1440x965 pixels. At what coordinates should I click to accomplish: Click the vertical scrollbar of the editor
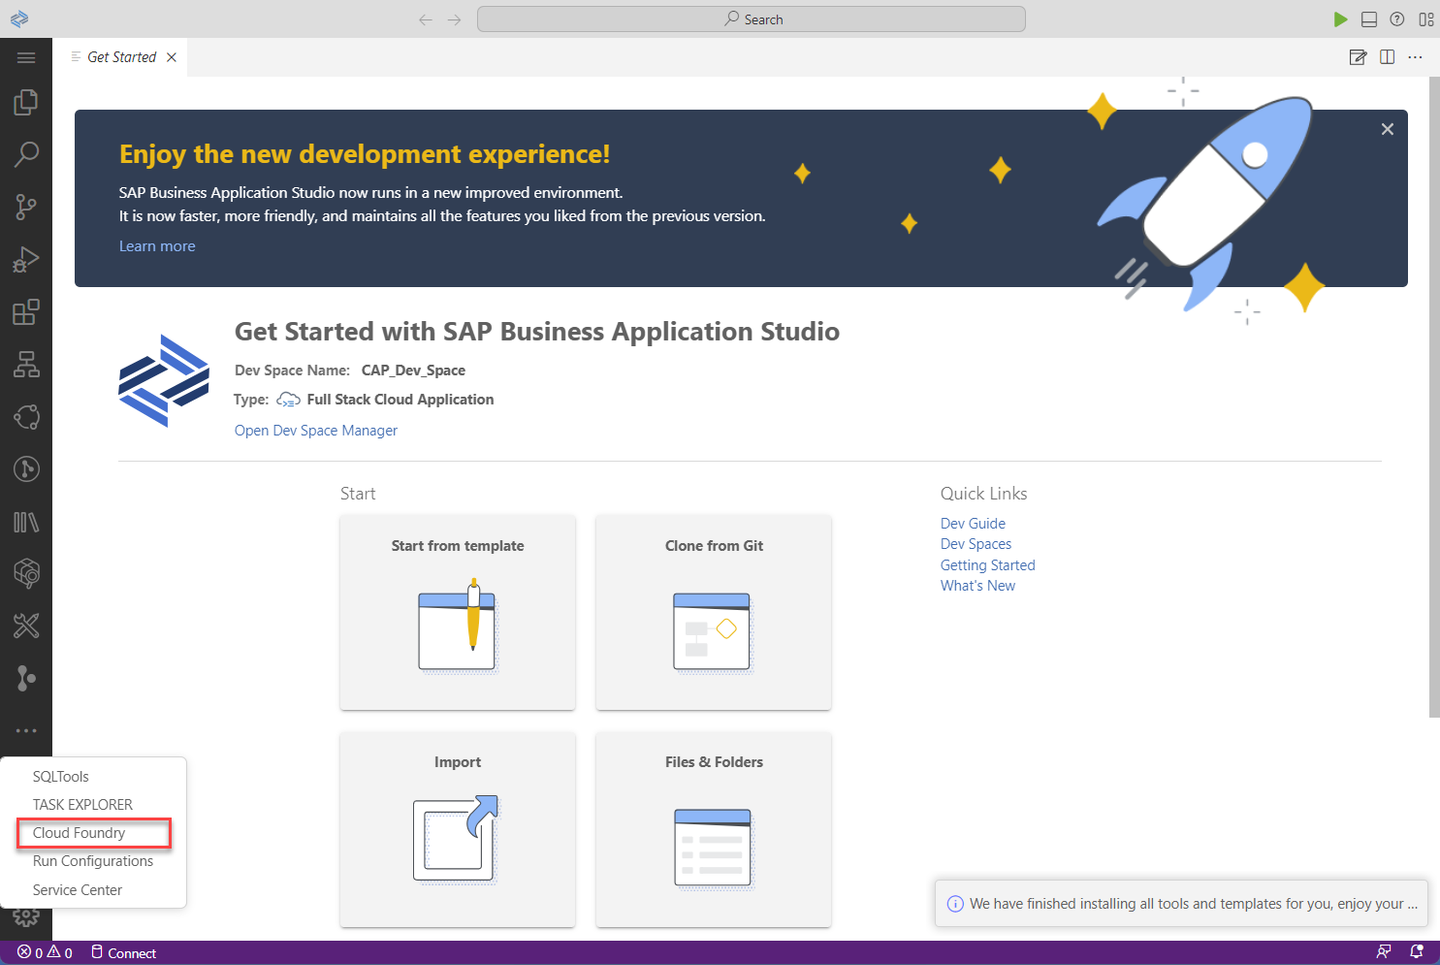coord(1434,397)
